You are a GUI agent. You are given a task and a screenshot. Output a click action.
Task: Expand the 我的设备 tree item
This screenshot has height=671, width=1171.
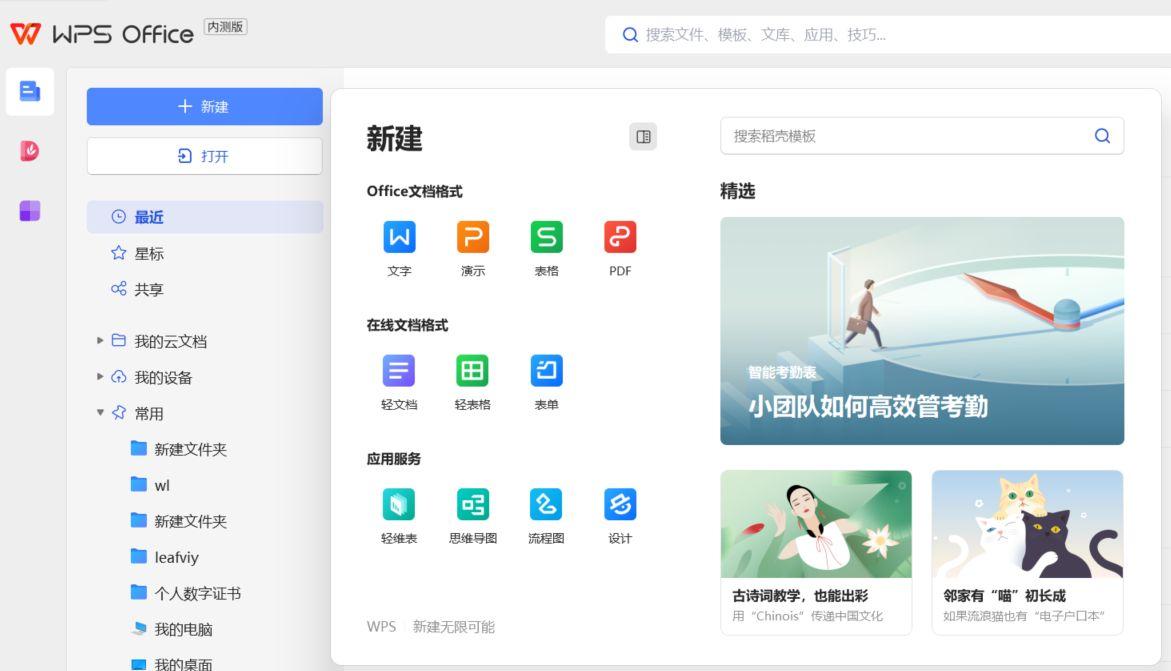(100, 377)
